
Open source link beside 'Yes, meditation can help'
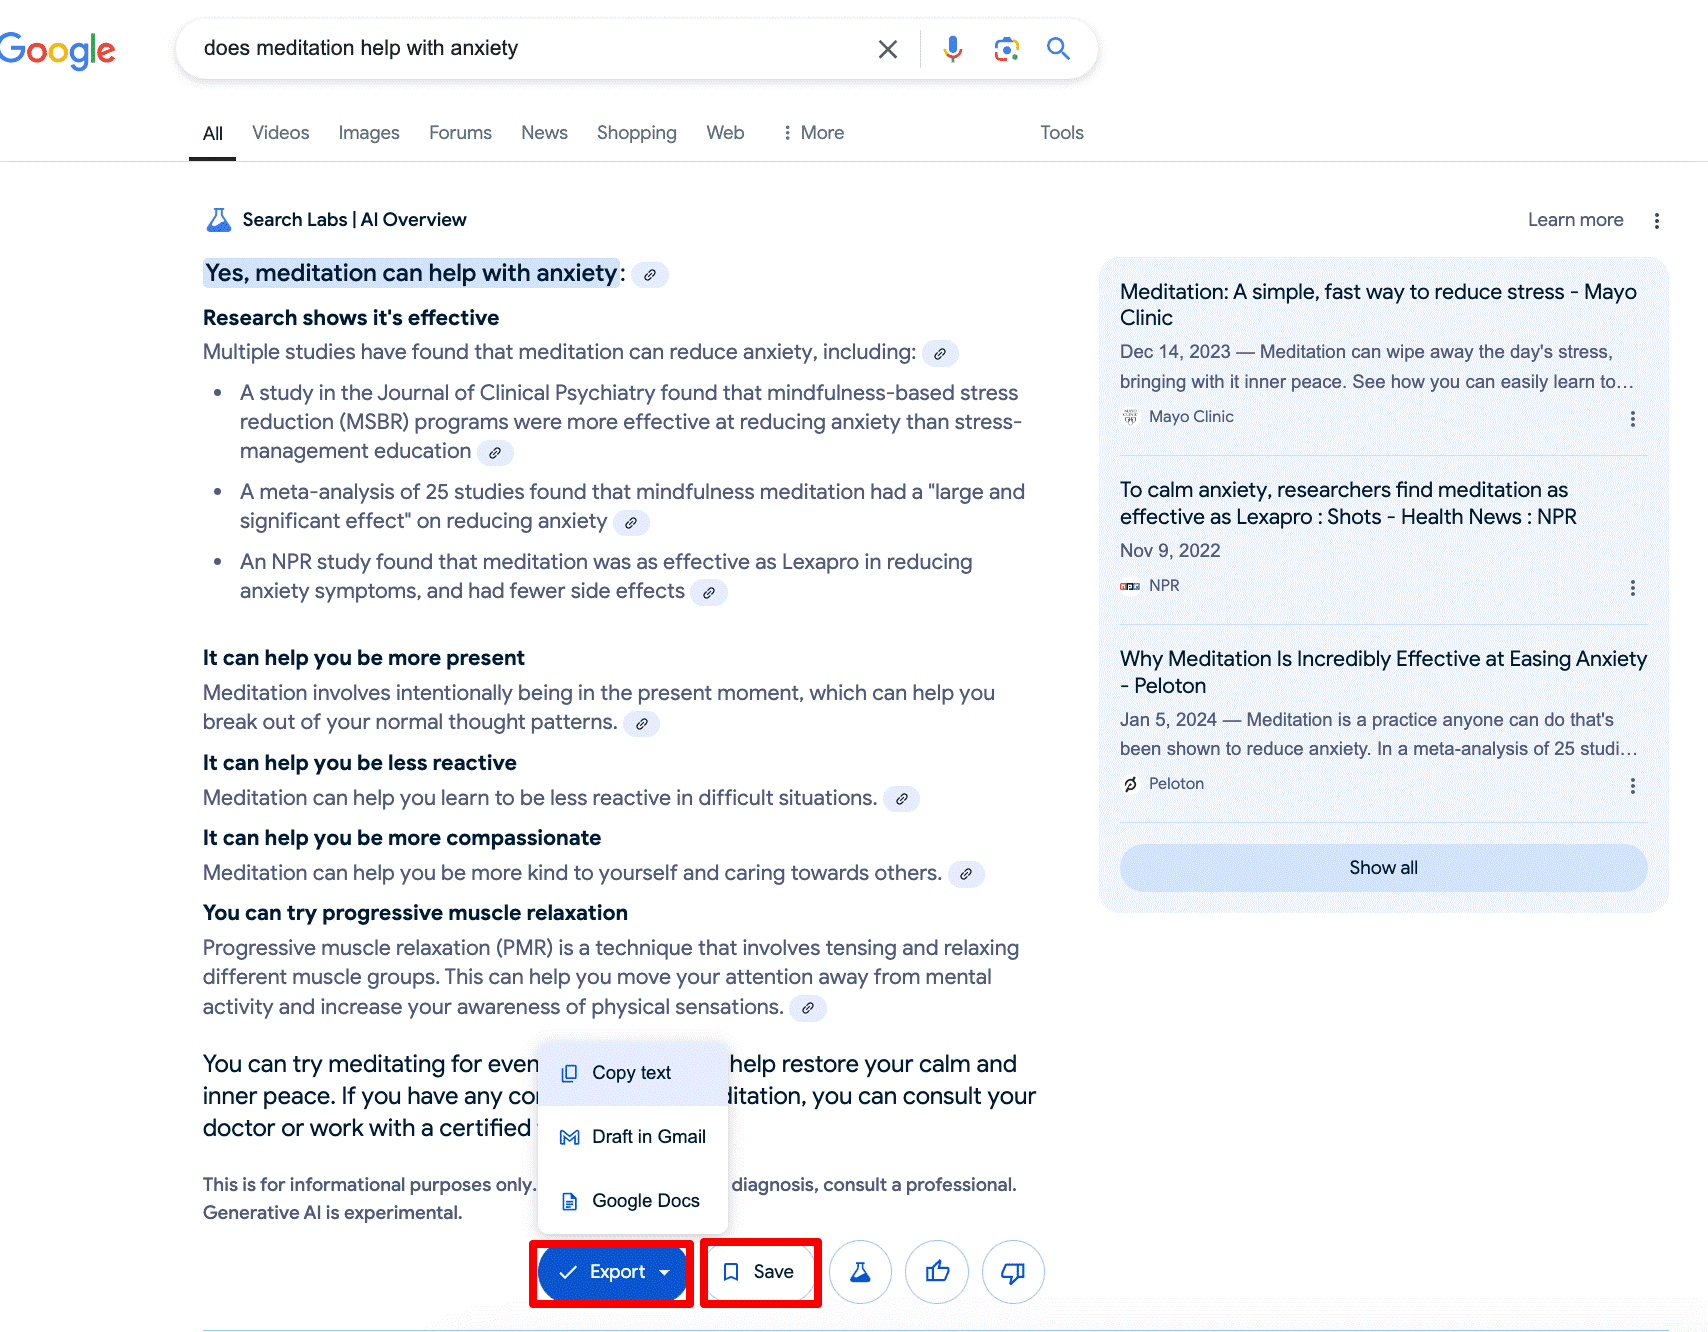pos(650,275)
